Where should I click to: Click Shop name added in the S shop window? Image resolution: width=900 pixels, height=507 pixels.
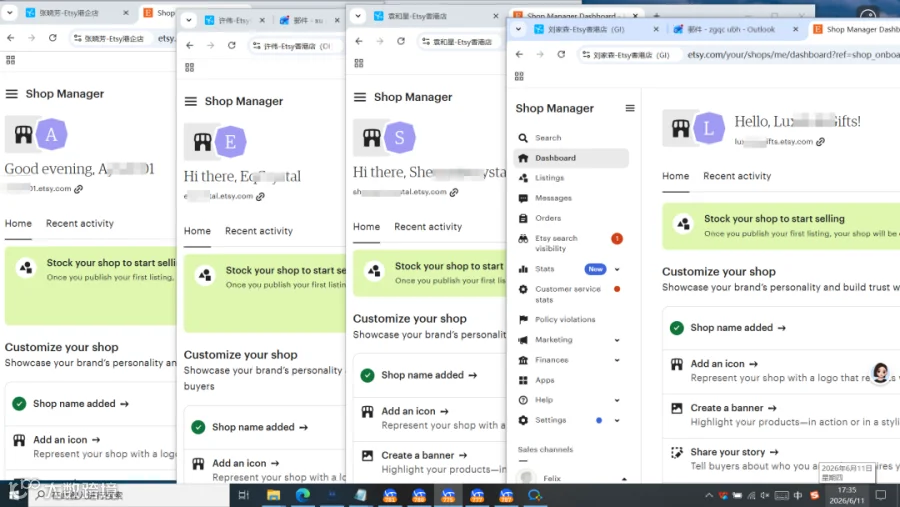pos(429,375)
